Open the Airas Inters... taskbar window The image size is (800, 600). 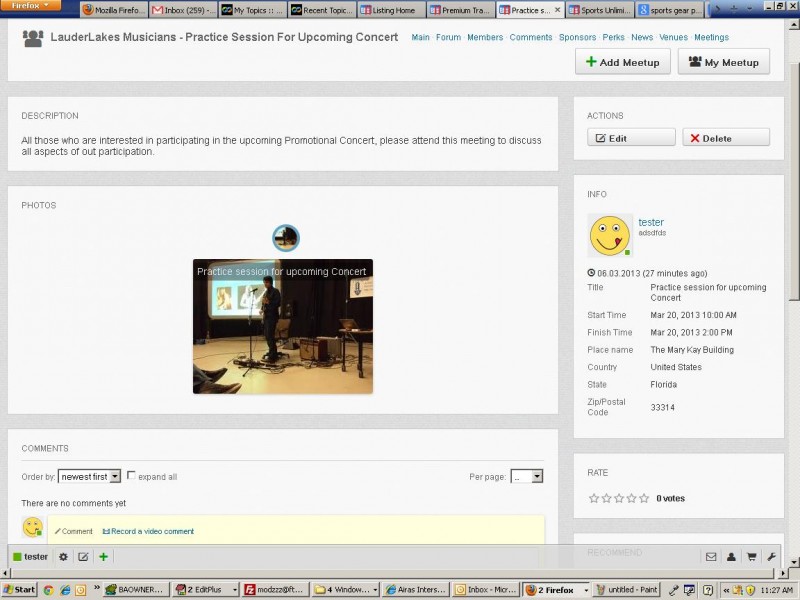coord(416,590)
